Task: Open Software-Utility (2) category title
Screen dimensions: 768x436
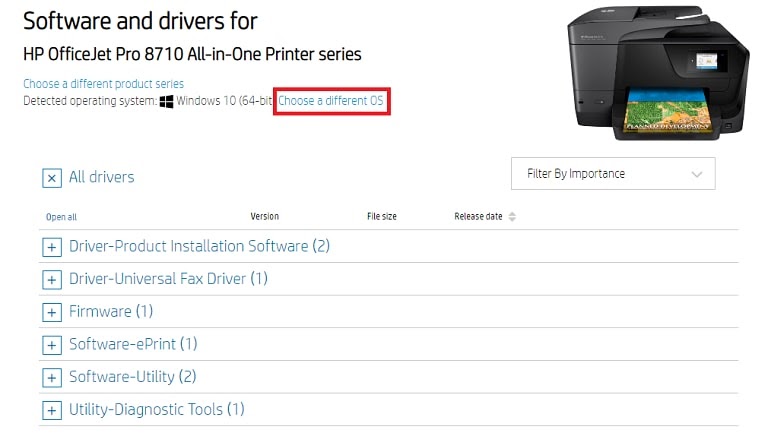Action: 133,377
